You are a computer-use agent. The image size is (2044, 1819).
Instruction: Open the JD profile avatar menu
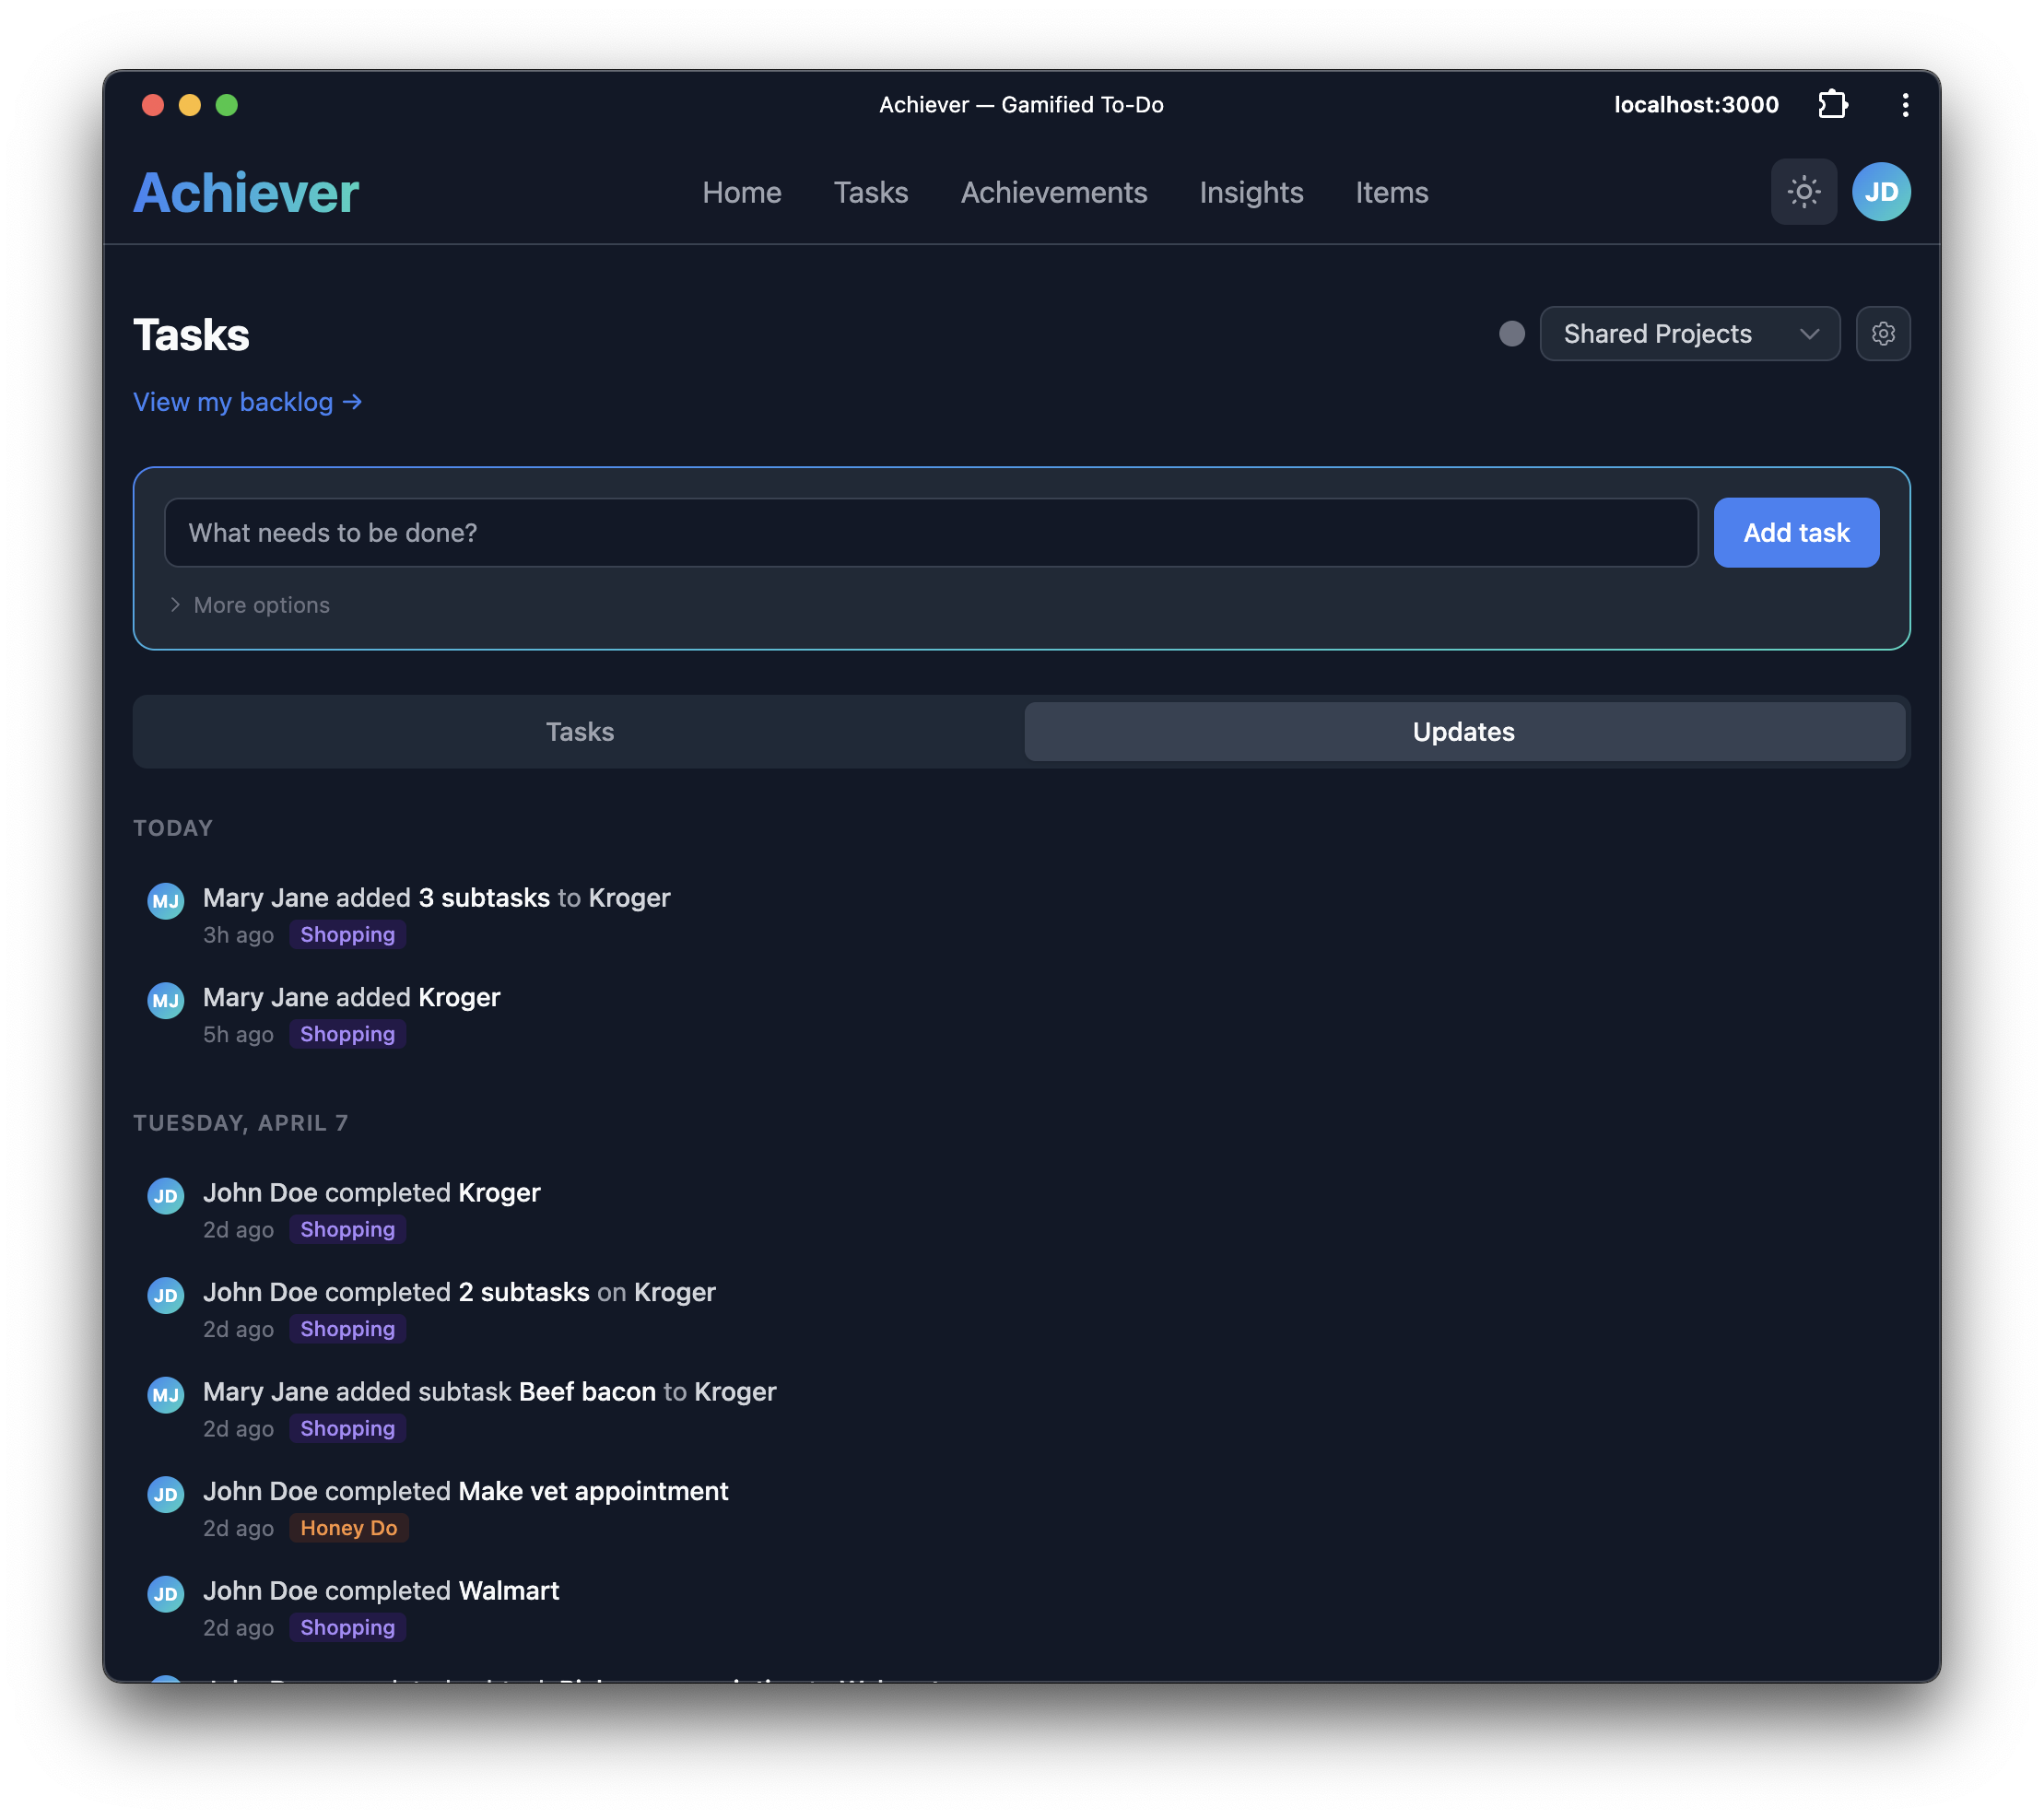click(x=1883, y=191)
